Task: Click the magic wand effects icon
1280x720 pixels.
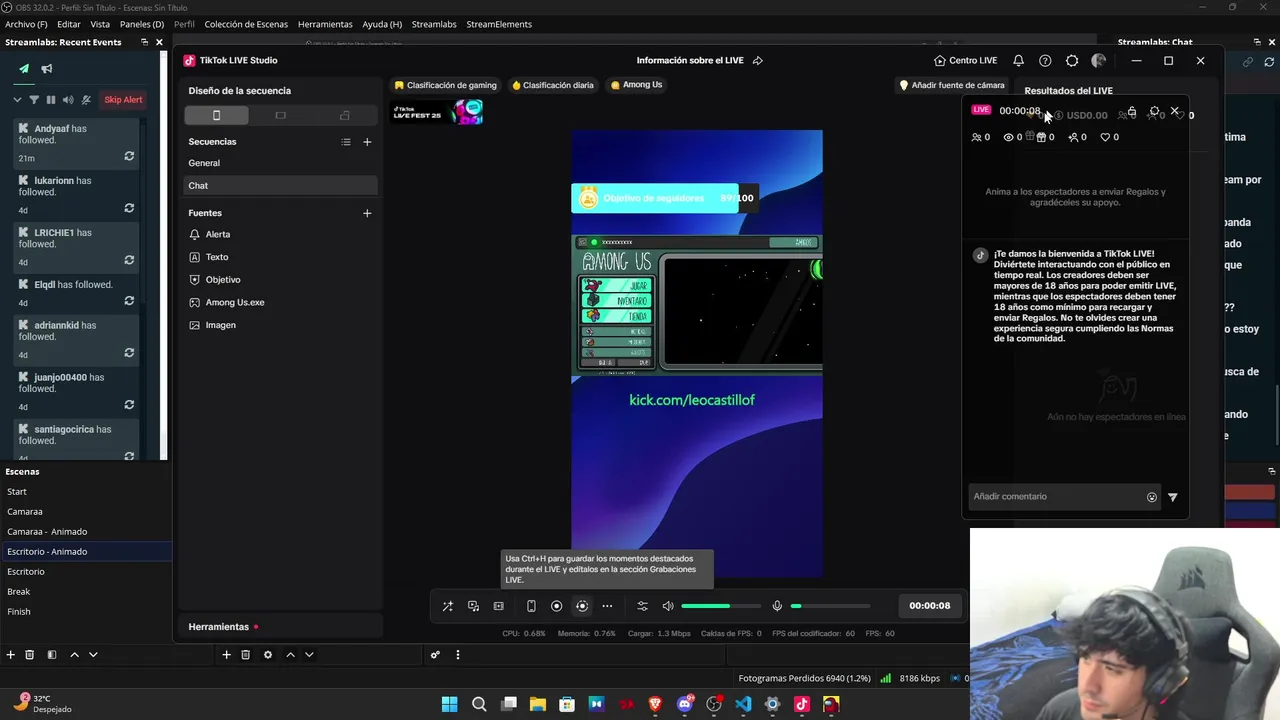Action: tap(447, 606)
